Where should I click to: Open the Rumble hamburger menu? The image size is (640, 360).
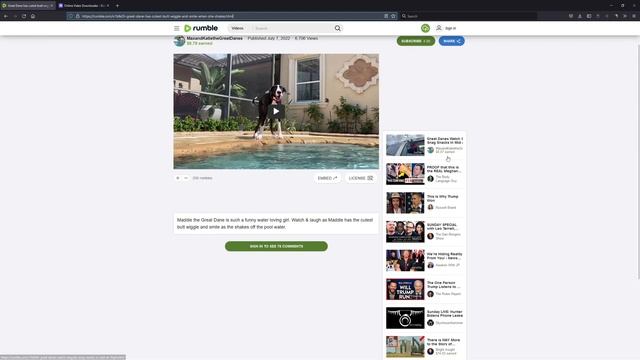click(176, 28)
